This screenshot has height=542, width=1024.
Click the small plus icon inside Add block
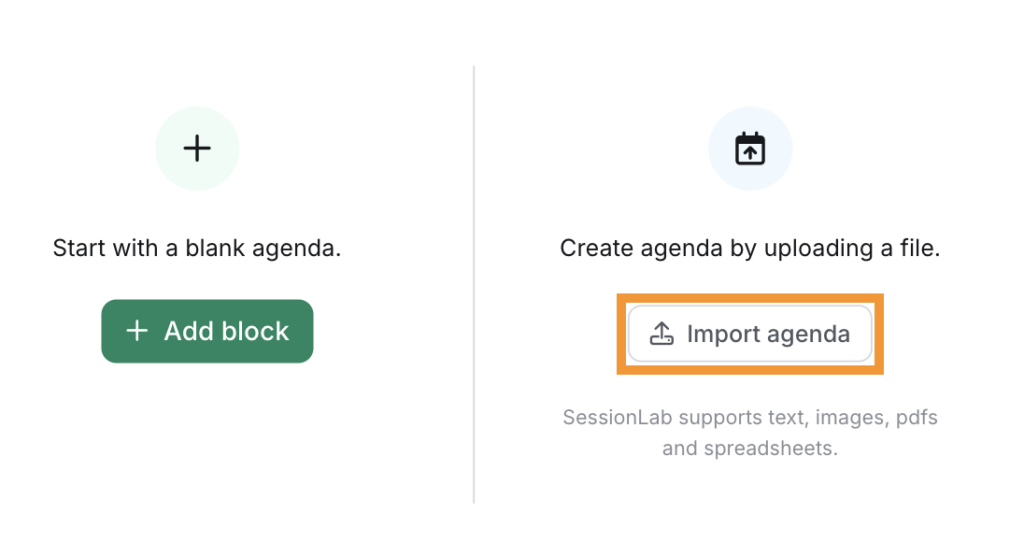(x=137, y=331)
